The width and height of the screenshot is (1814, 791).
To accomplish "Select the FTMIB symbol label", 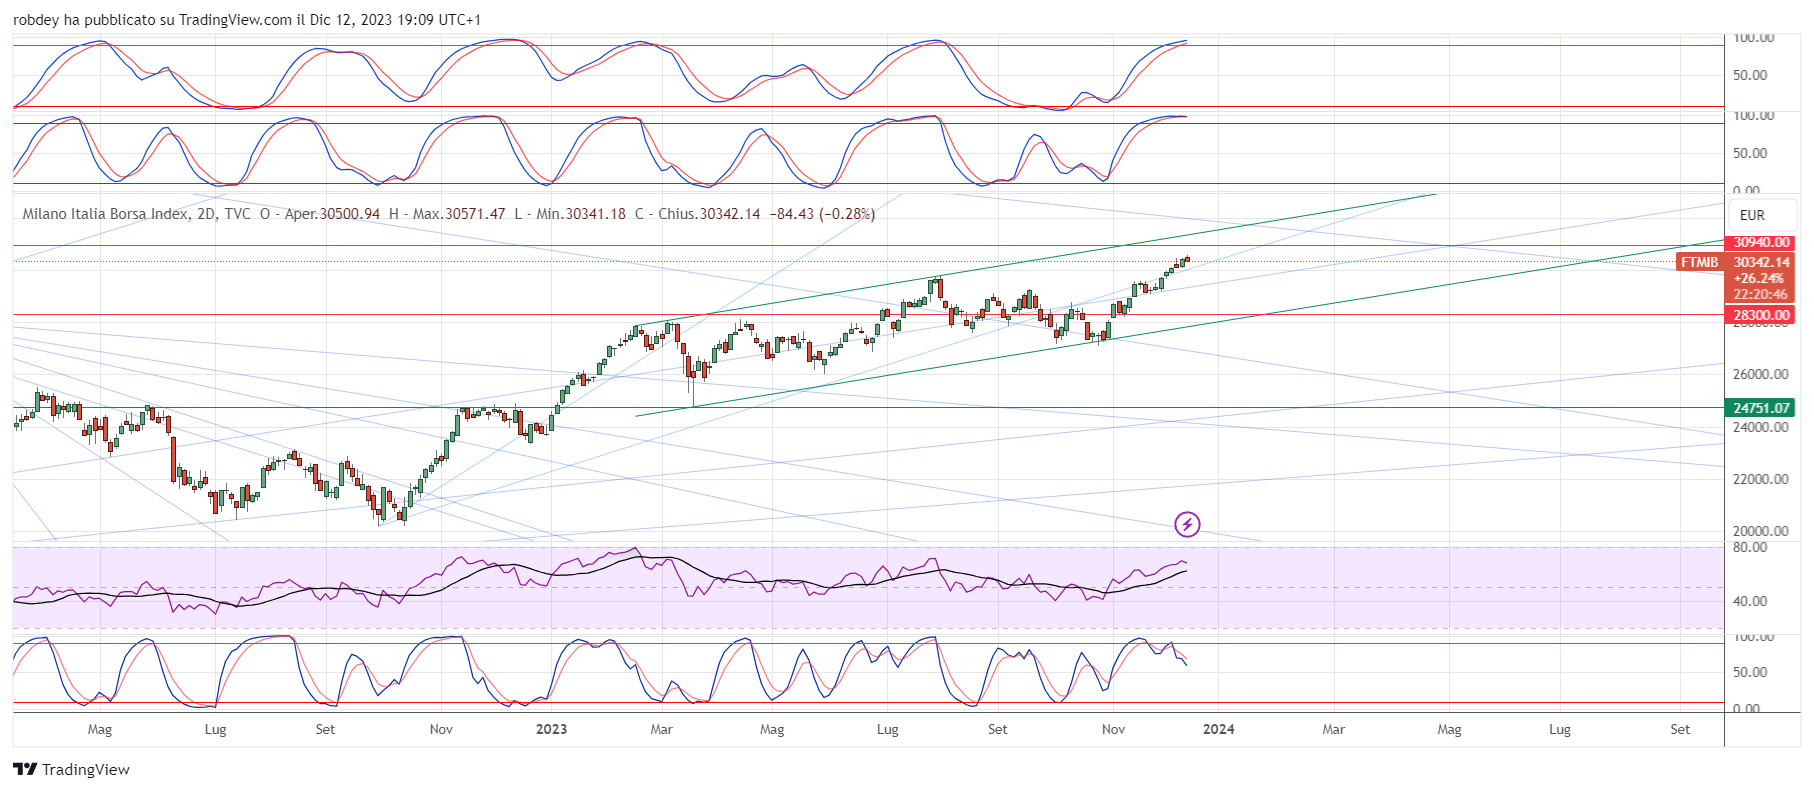I will 1700,262.
